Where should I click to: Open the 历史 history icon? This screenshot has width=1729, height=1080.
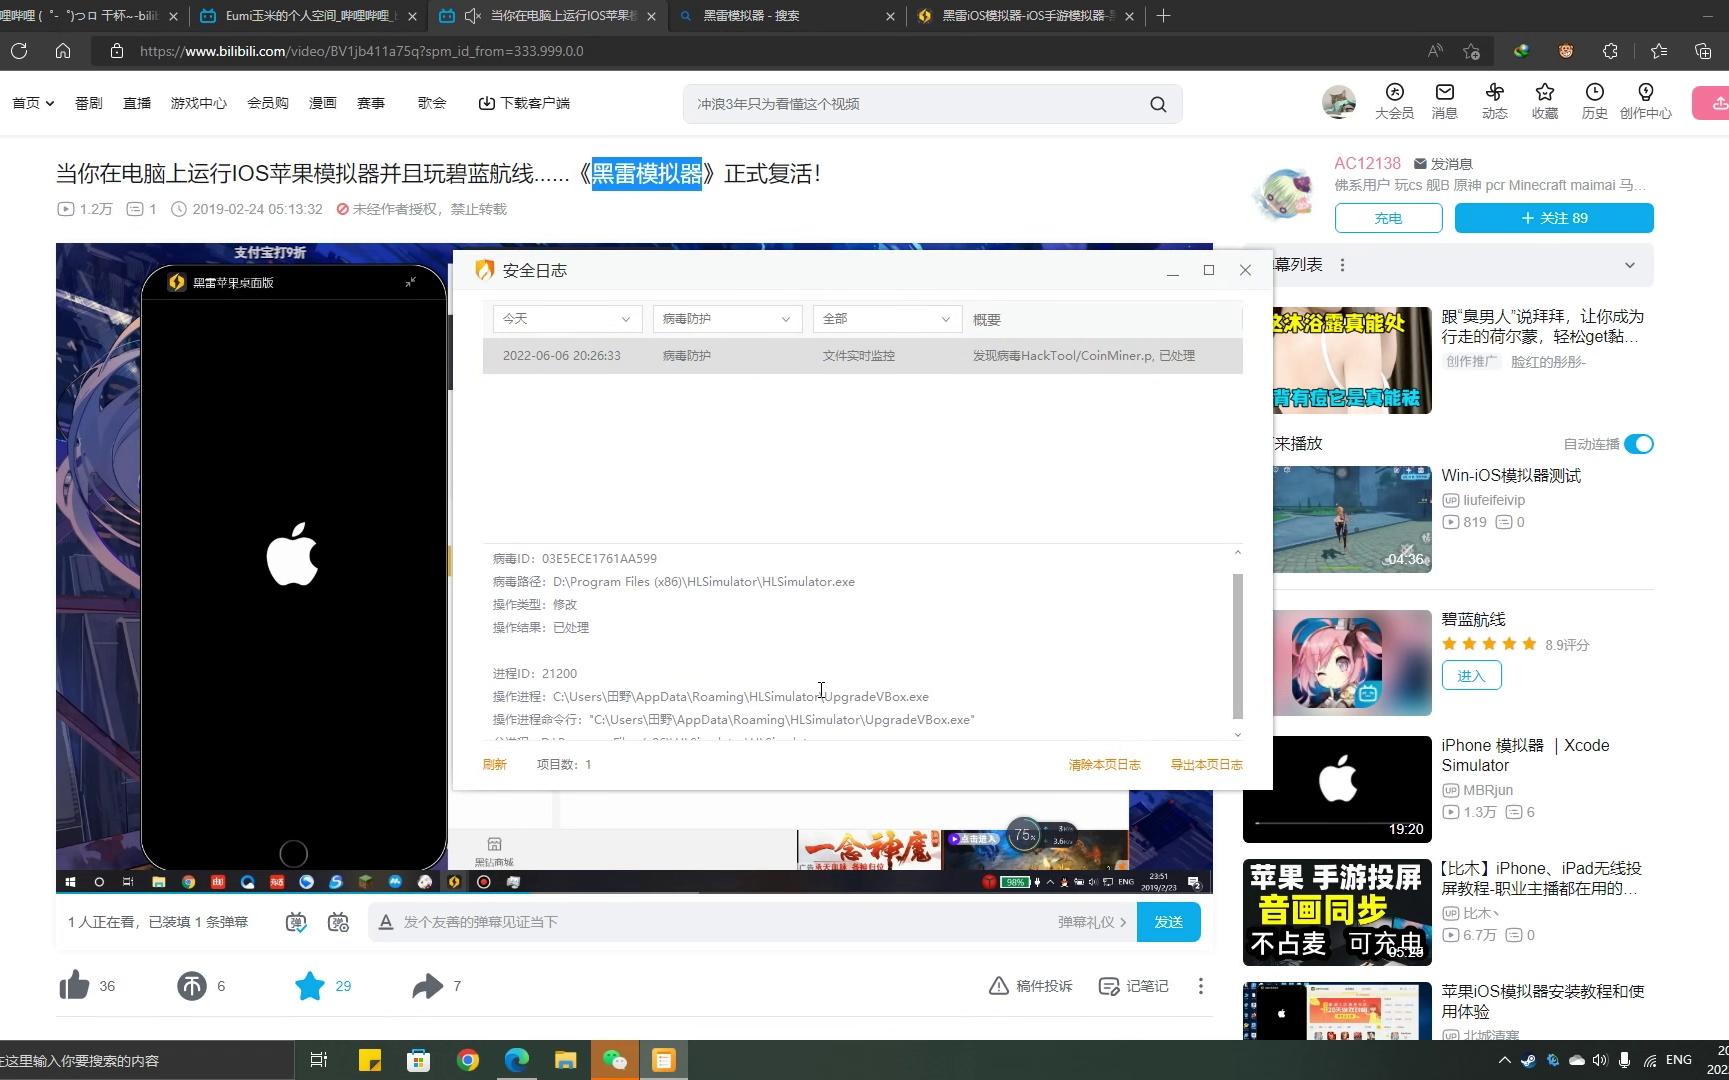[1594, 92]
